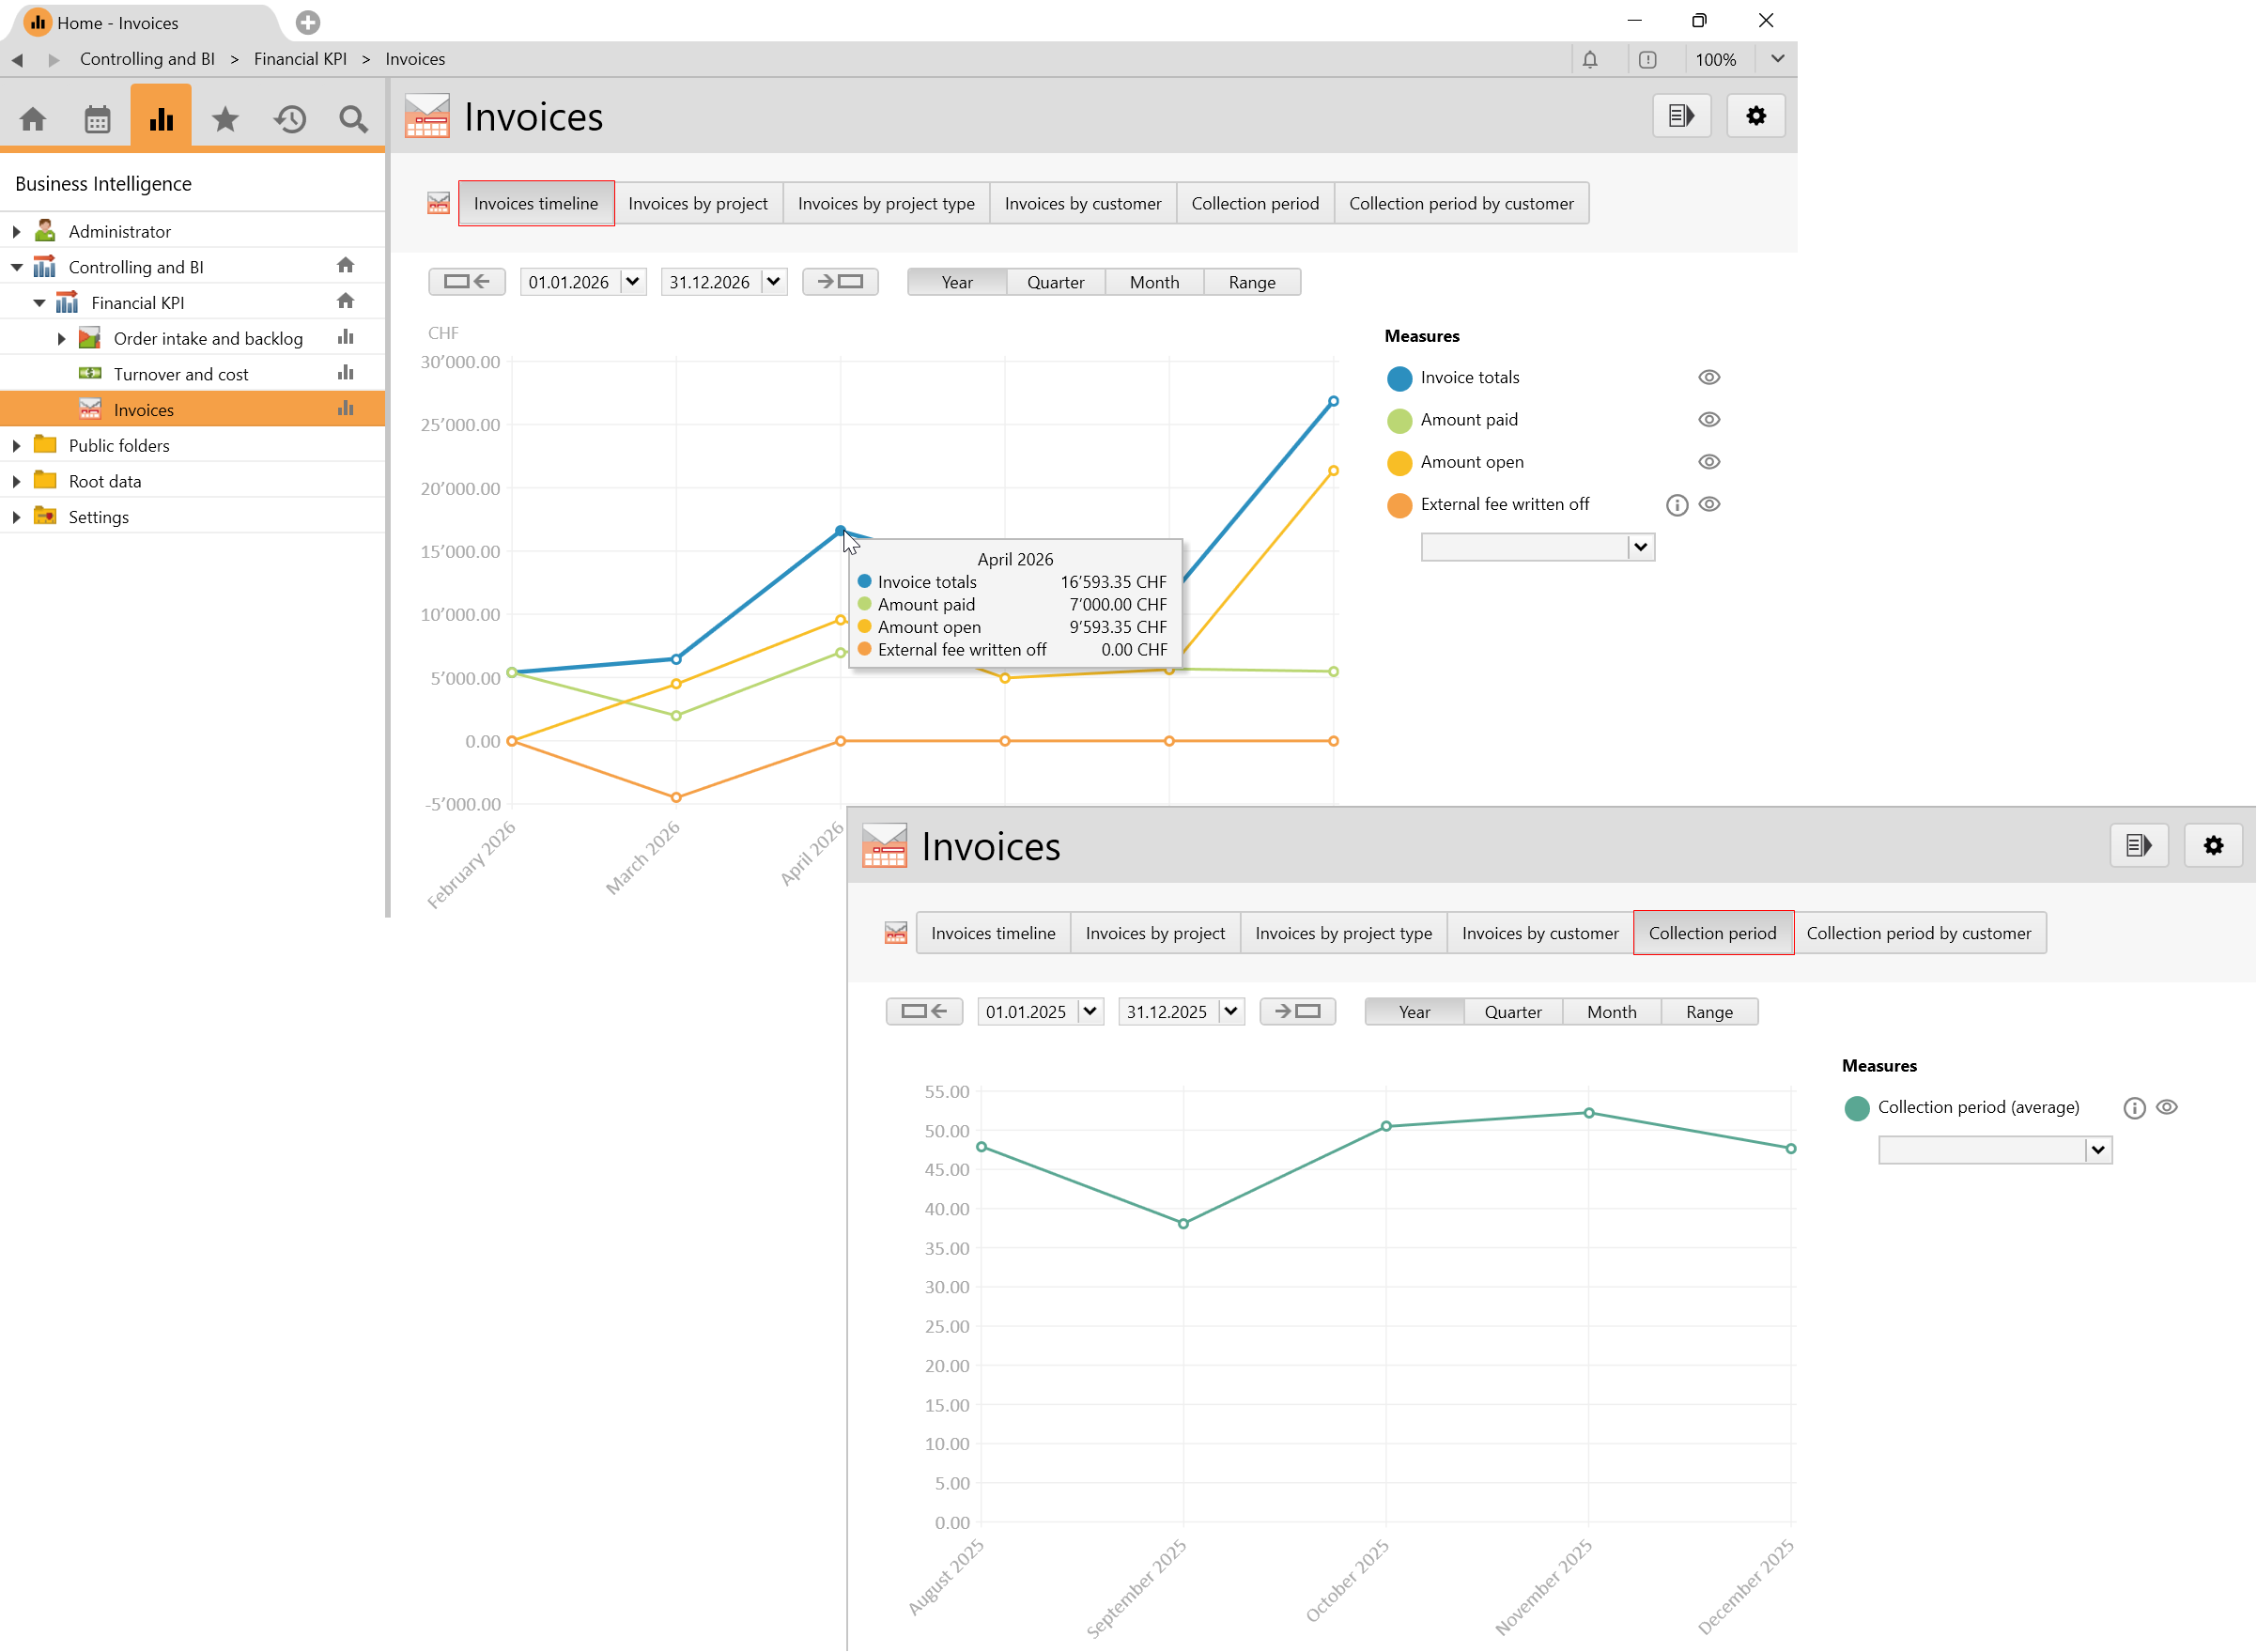Open the top Invoices settings gear
This screenshot has height=1652, width=2257.
tap(1756, 116)
